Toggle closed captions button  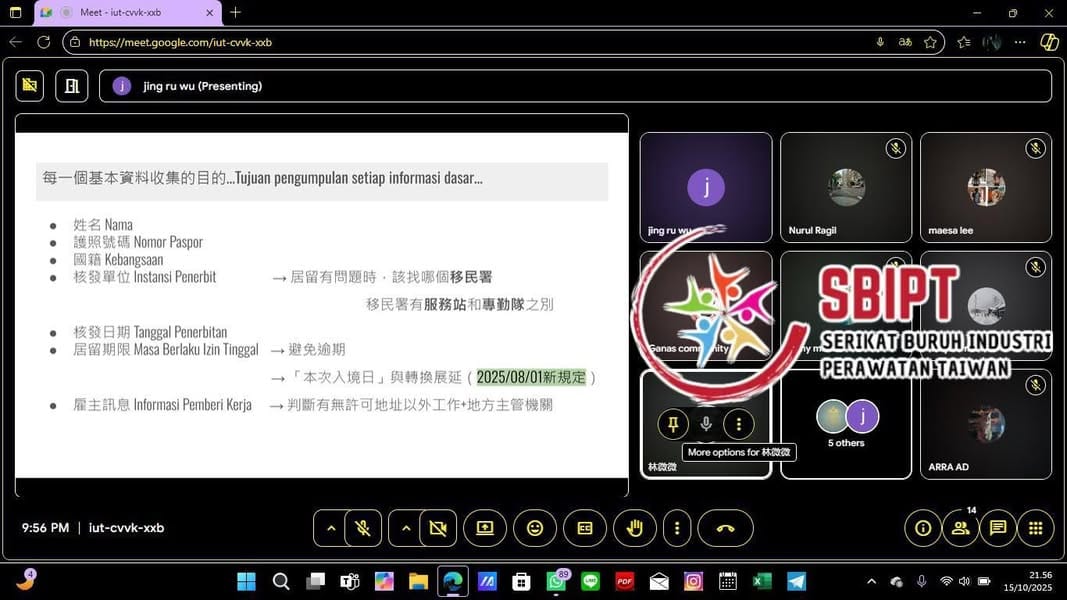(x=585, y=528)
